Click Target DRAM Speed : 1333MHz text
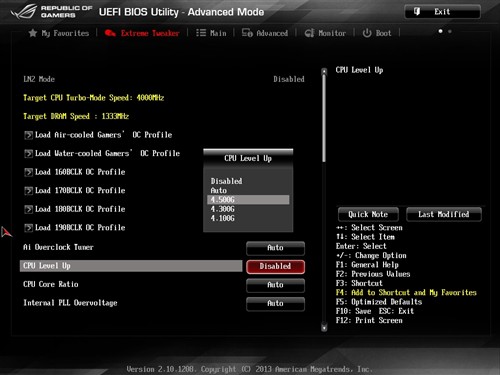 click(x=76, y=116)
